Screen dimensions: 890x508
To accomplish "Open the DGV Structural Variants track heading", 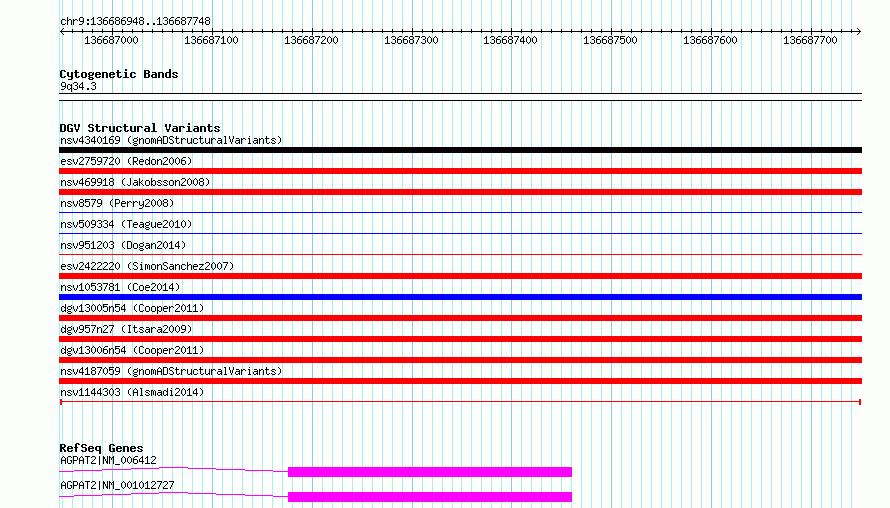I will point(140,128).
